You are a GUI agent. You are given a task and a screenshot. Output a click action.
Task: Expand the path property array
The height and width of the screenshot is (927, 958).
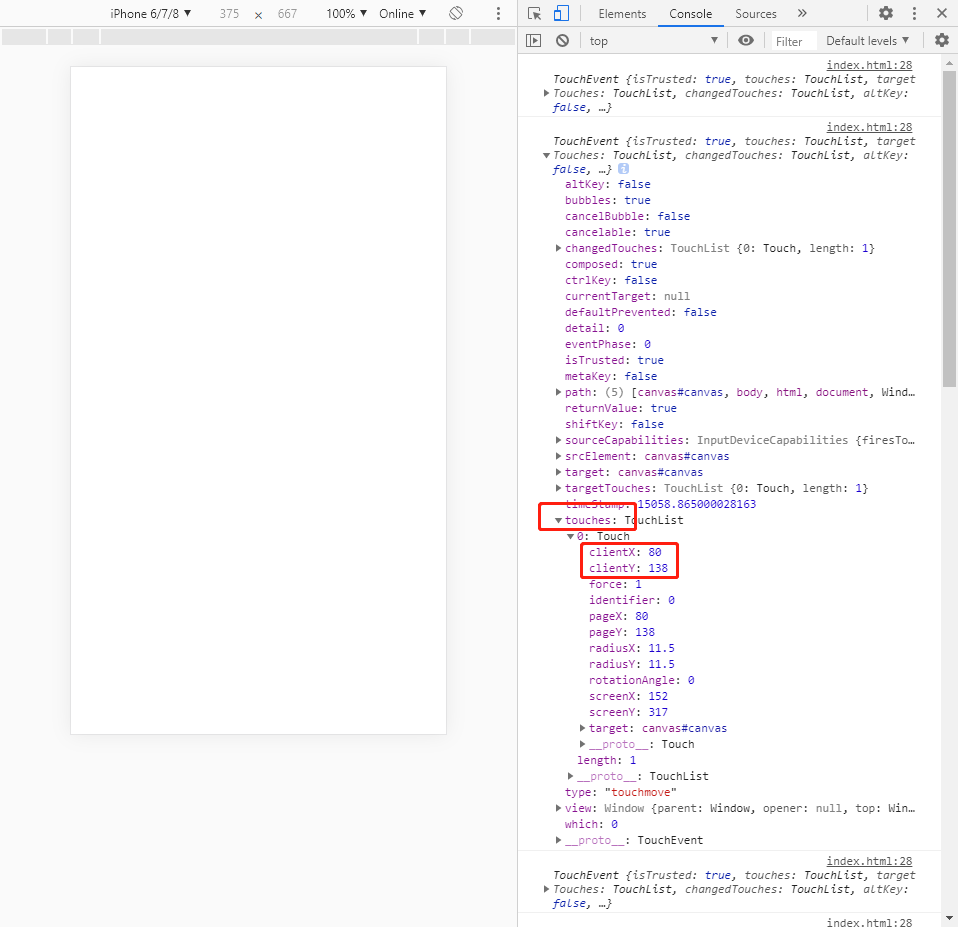coord(558,392)
